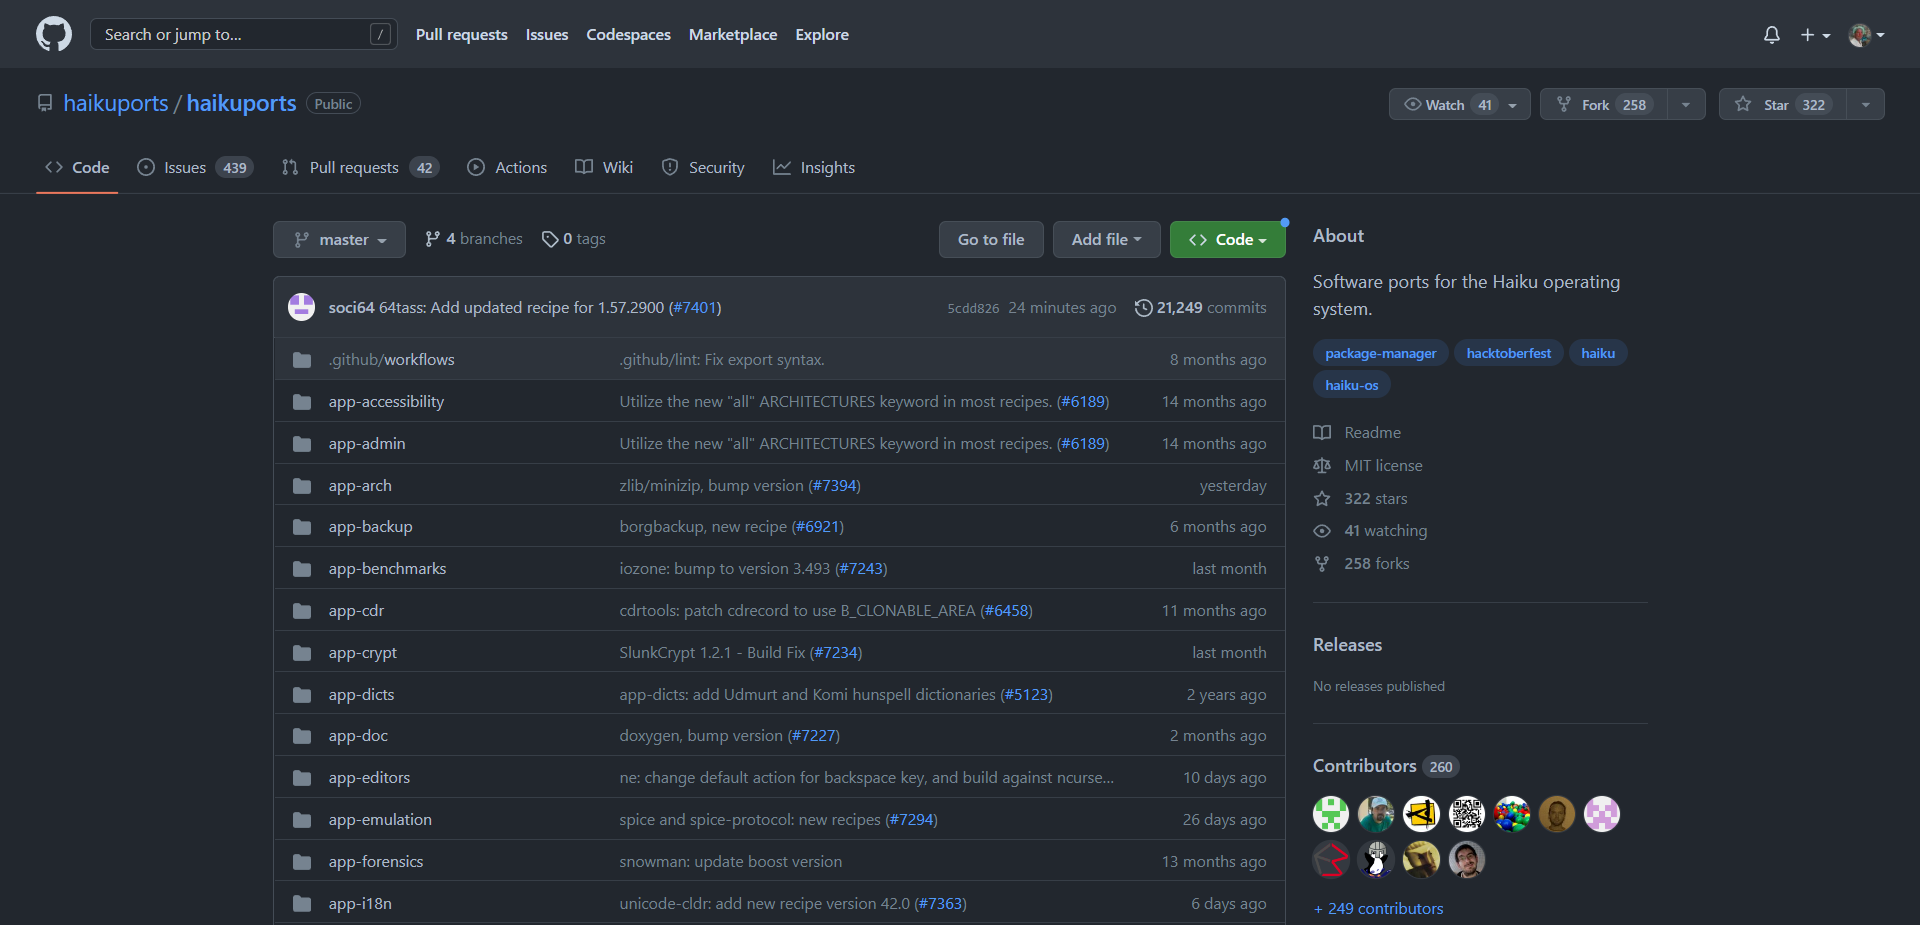Open the app-i18n folder
The image size is (1920, 925).
click(360, 904)
